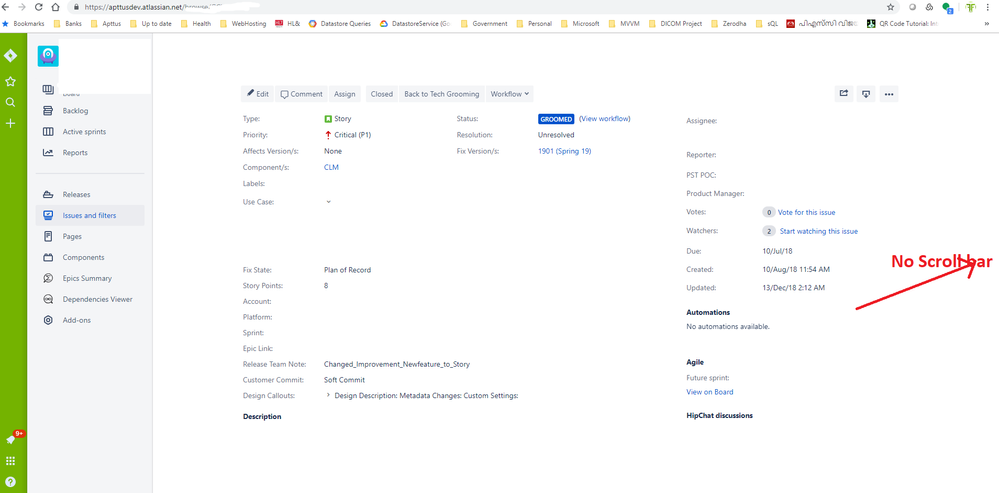Click the browser home icon
Viewport: 999px width, 493px height.
click(x=55, y=7)
